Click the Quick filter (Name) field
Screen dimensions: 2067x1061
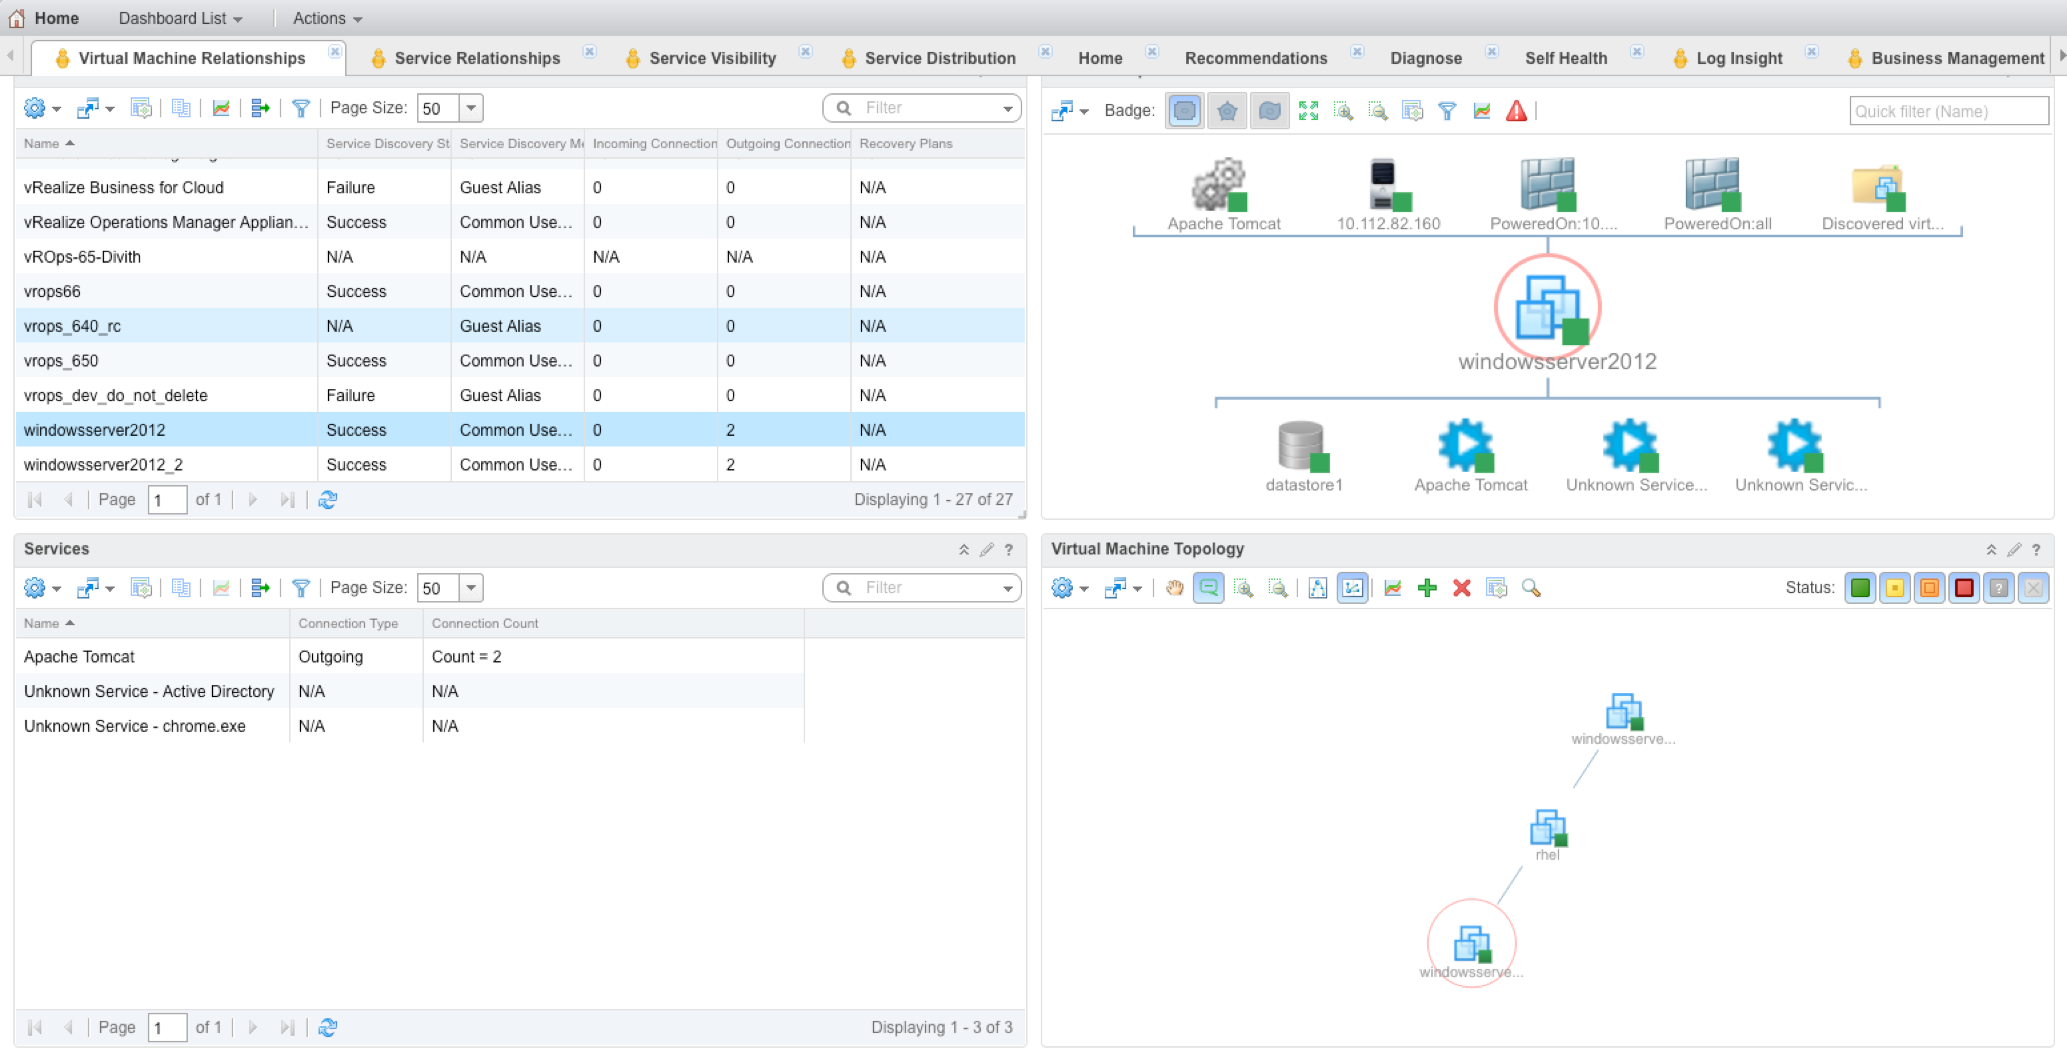(x=1947, y=111)
